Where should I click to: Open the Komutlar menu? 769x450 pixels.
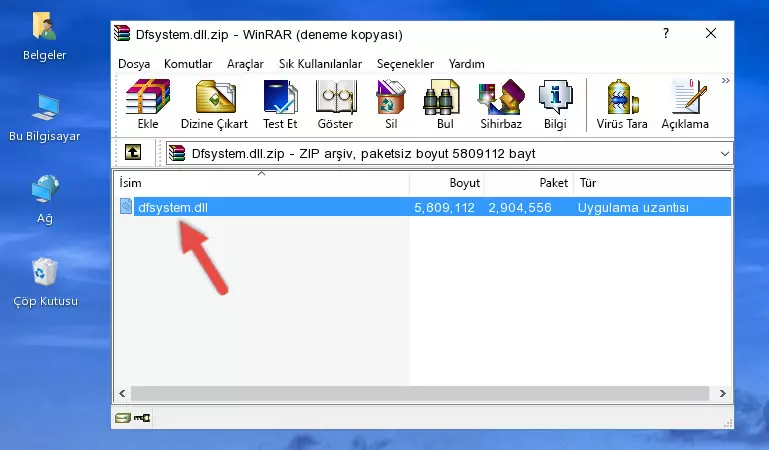point(188,64)
